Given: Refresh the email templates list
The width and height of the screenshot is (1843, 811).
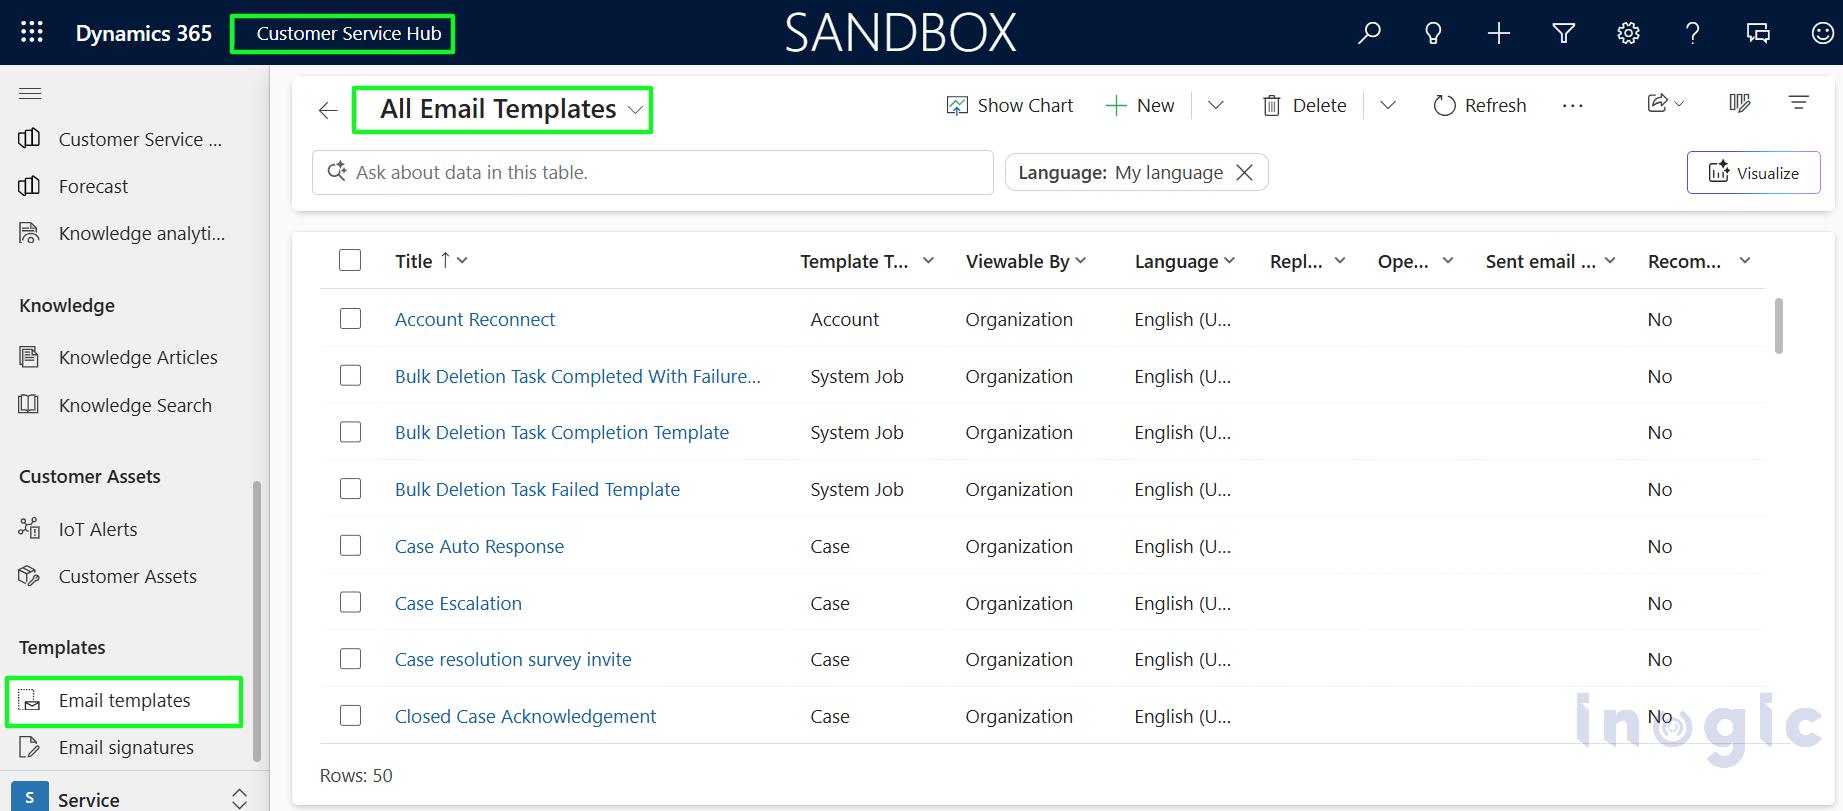Looking at the screenshot, I should coord(1480,105).
